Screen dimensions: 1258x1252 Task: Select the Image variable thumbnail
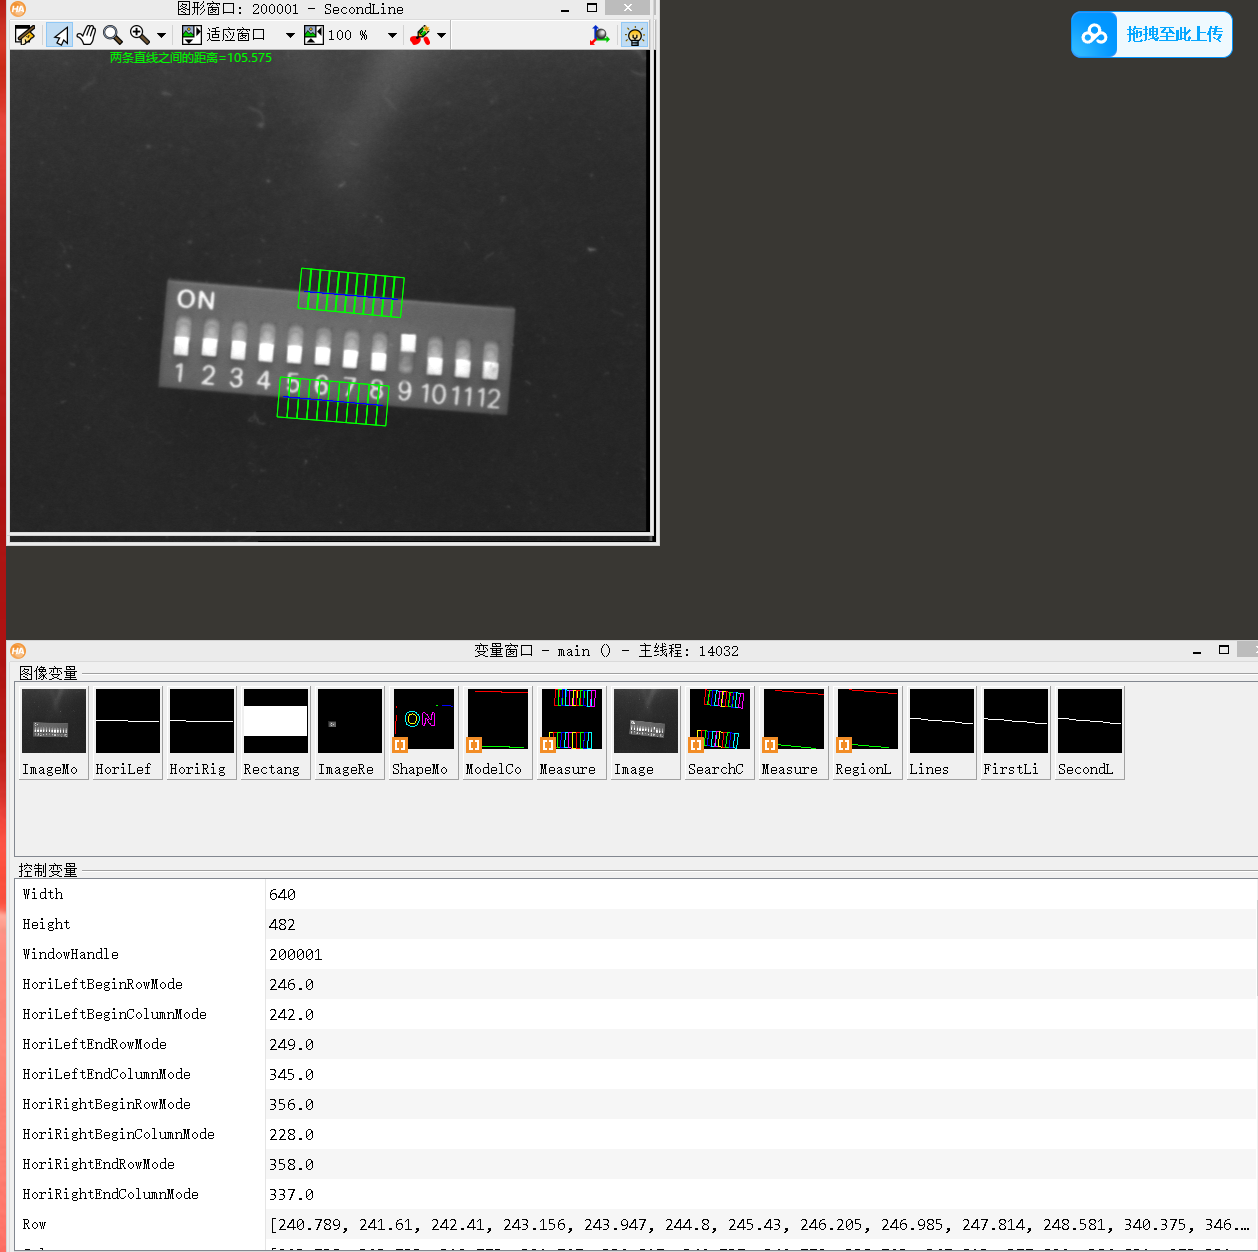click(646, 733)
